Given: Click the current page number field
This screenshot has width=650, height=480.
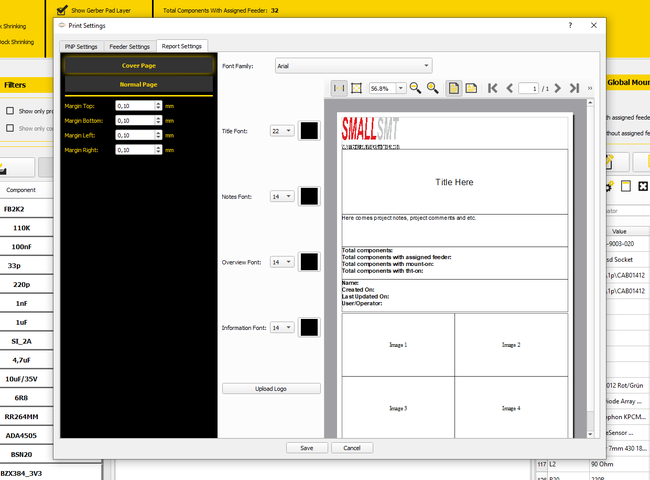Looking at the screenshot, I should pos(529,88).
